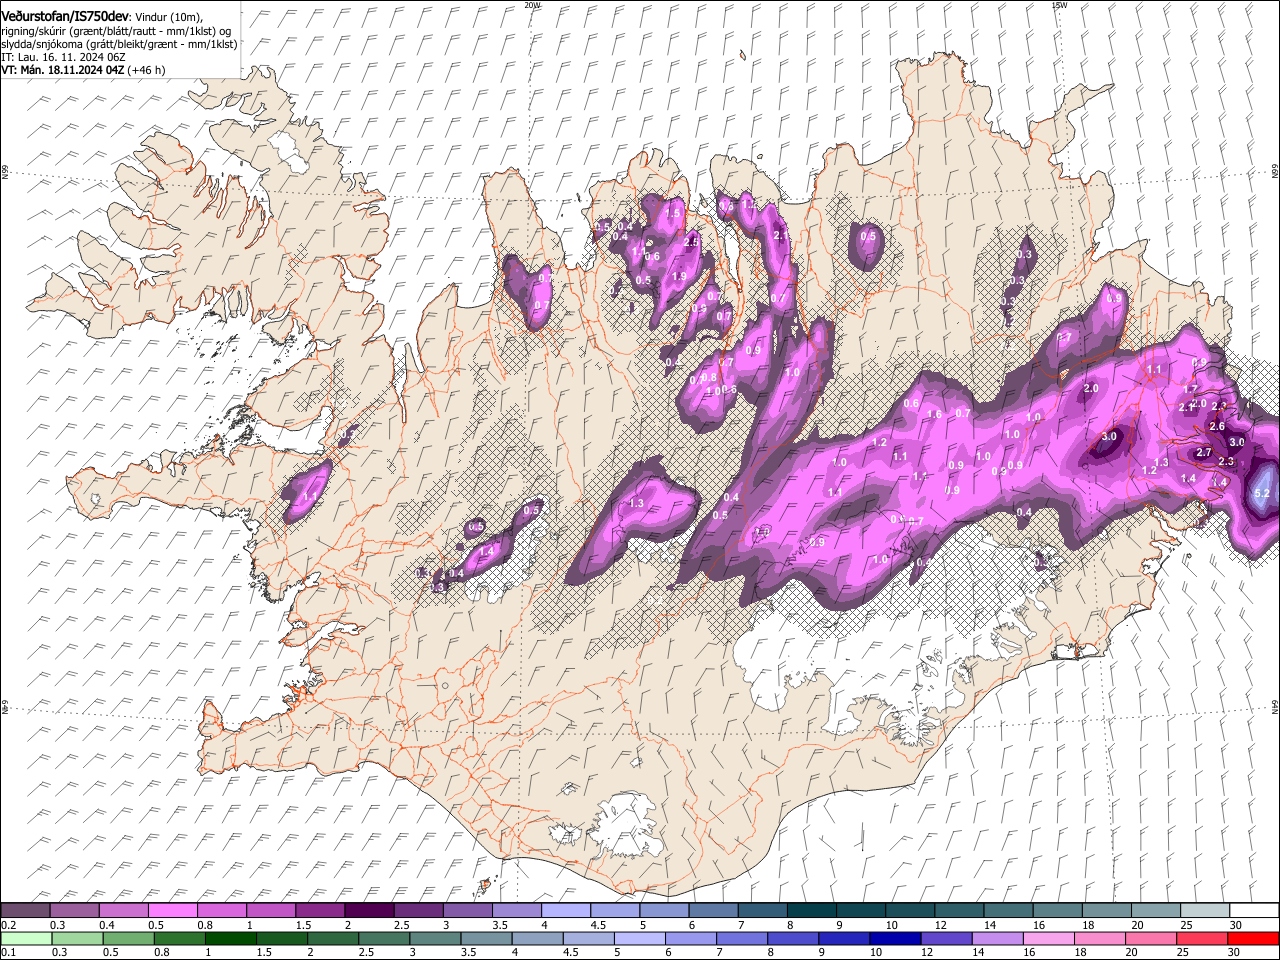Select the rain scale swatch labeled 25

pyautogui.click(x=1202, y=938)
